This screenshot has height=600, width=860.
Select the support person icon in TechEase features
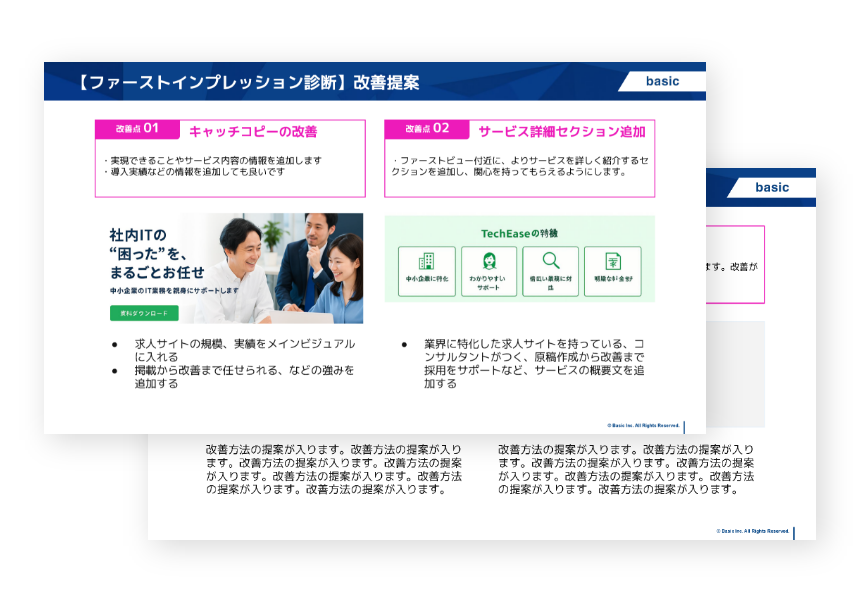click(490, 262)
